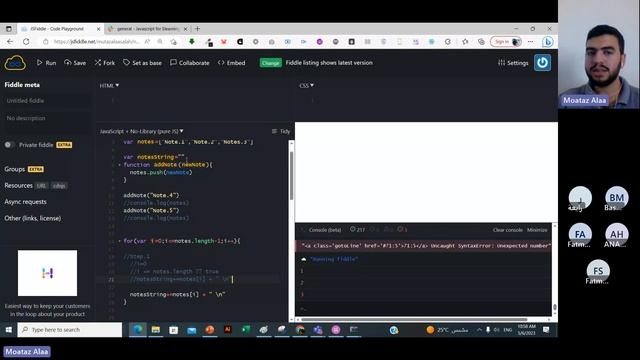Open the notification center icon

coord(546,330)
